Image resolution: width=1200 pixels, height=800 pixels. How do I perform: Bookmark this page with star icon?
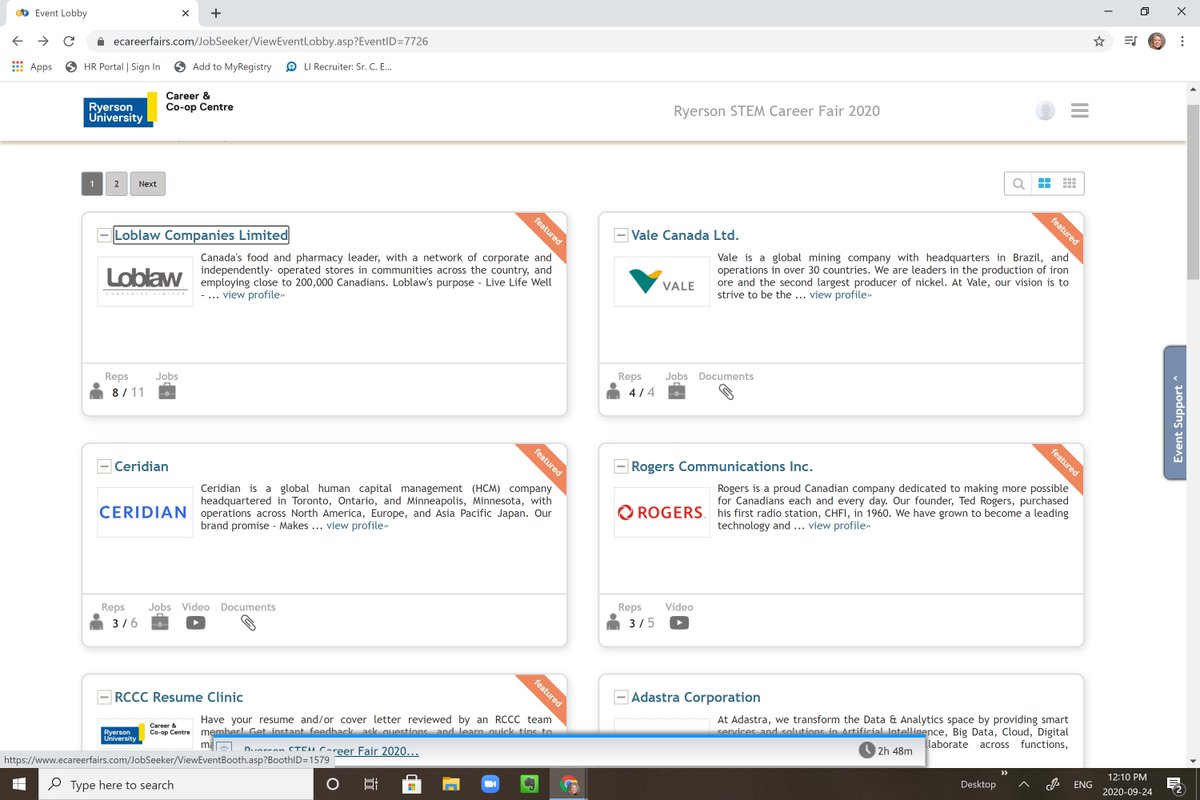1099,41
